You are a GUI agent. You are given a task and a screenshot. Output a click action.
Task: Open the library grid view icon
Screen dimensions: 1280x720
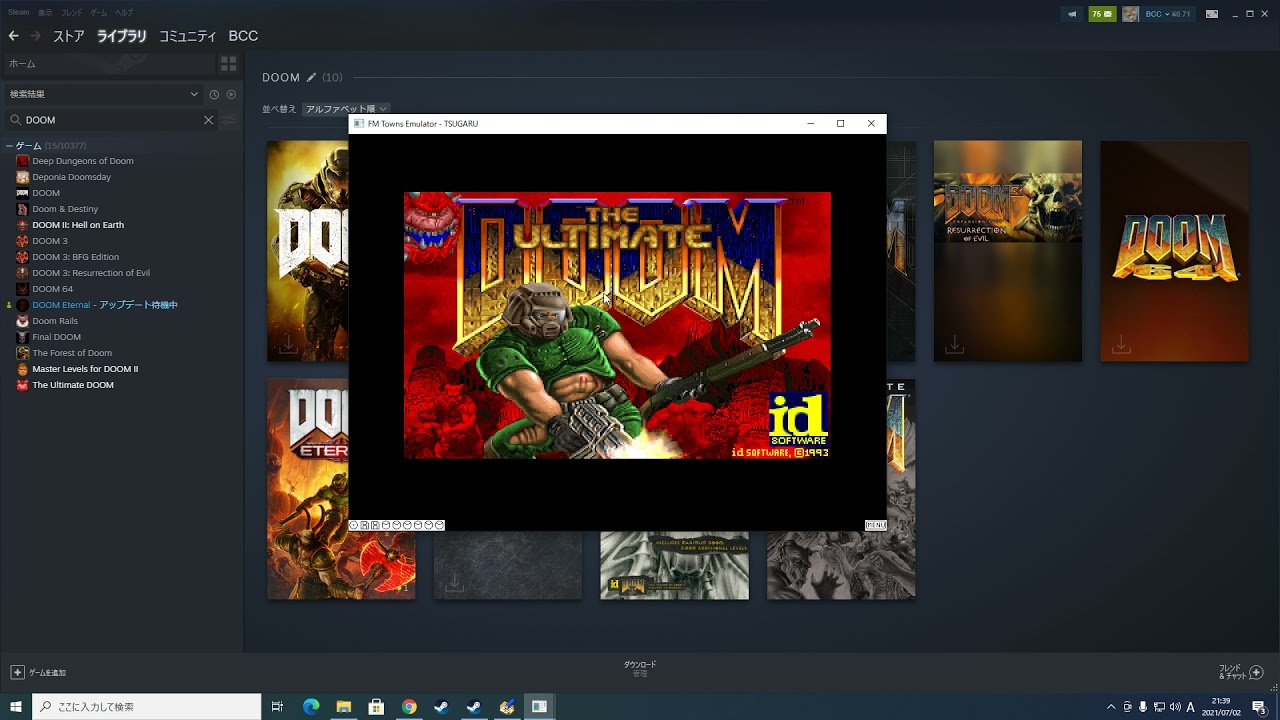[x=229, y=64]
